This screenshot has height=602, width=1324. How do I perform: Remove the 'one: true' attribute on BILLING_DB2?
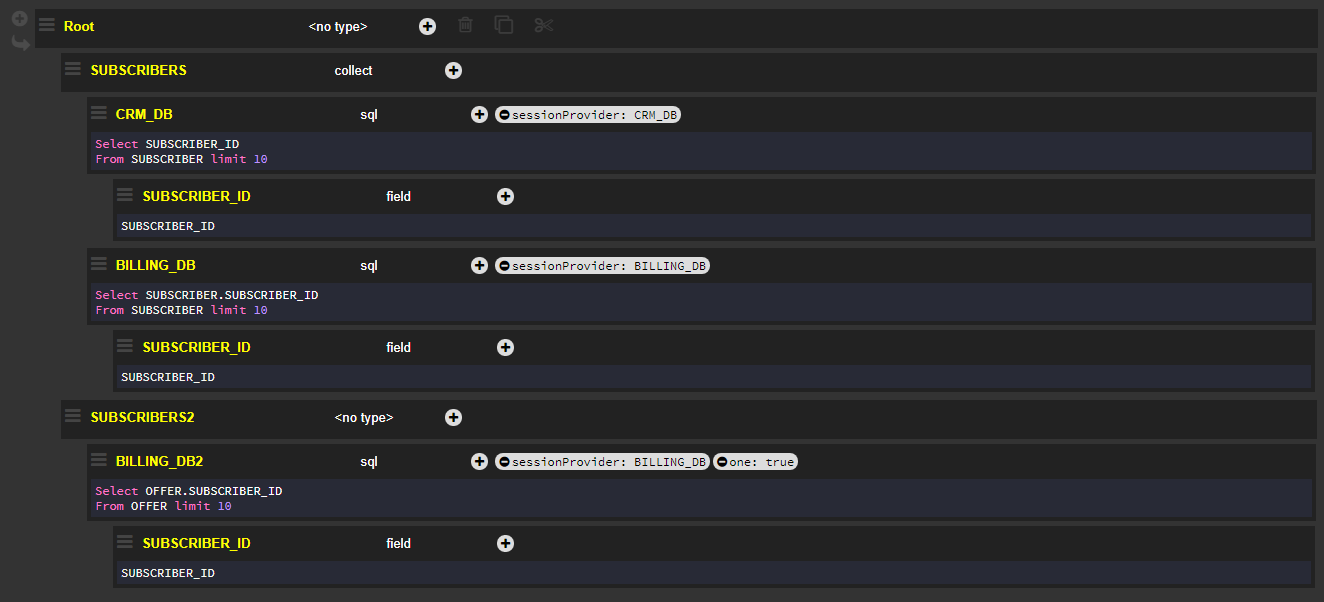(722, 462)
